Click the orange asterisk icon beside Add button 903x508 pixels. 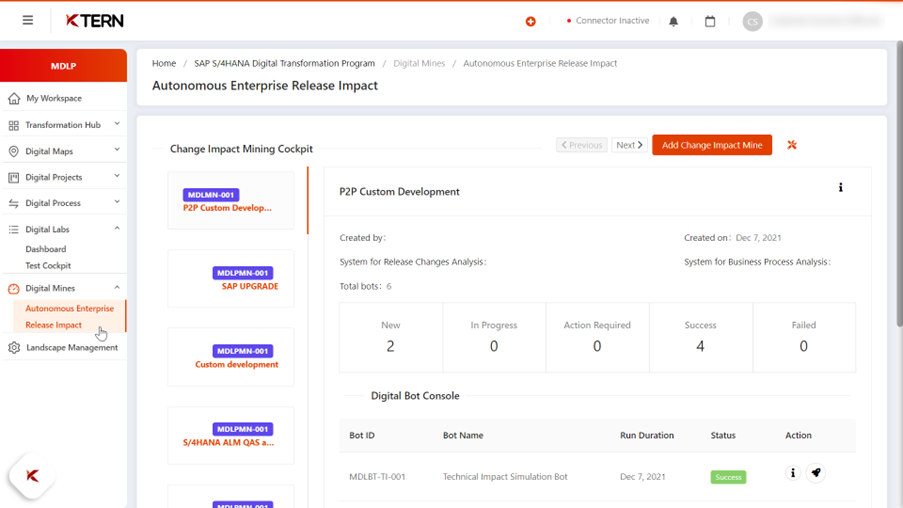click(x=792, y=145)
